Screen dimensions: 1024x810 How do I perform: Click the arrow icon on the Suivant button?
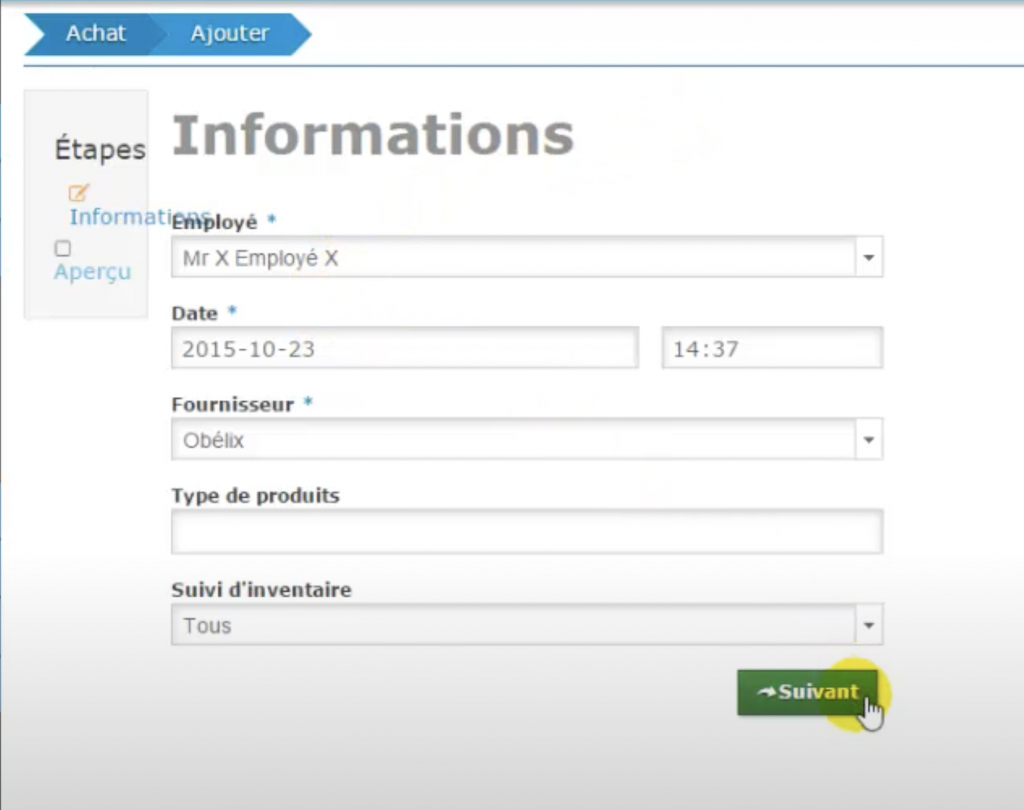766,692
